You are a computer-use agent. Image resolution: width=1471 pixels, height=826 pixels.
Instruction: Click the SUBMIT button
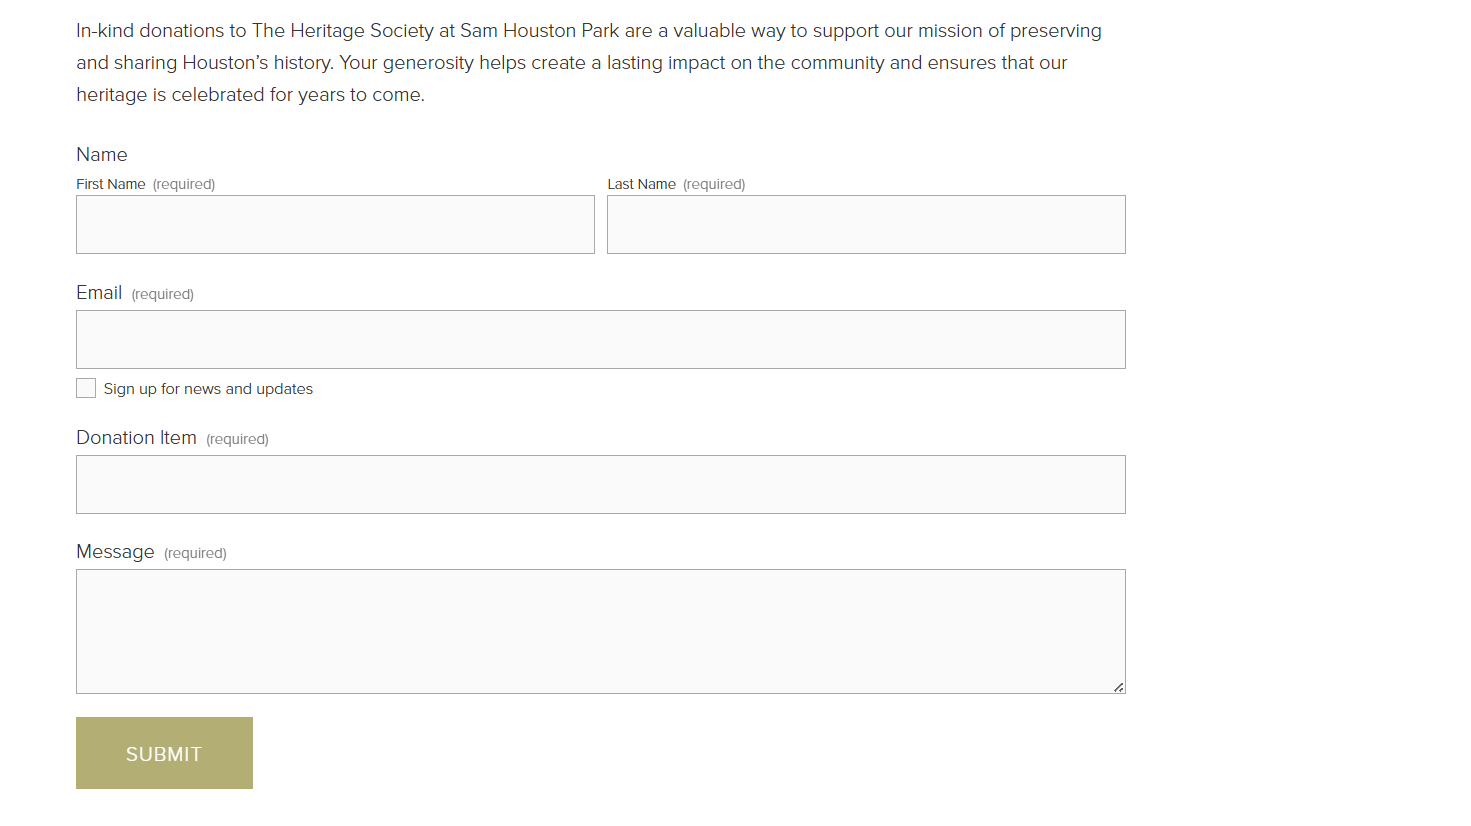164,753
